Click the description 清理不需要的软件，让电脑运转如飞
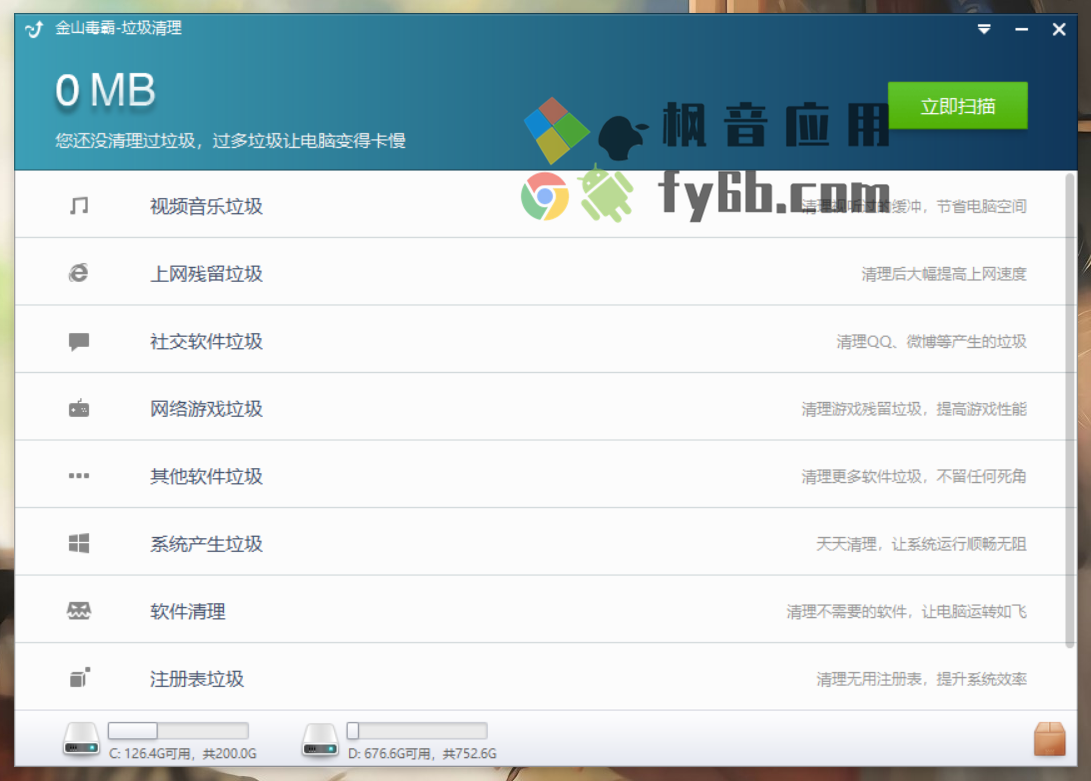 click(x=907, y=612)
